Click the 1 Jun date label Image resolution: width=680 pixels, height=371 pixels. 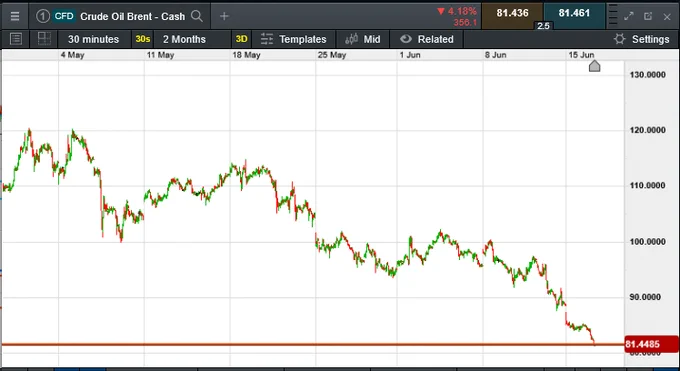[410, 55]
